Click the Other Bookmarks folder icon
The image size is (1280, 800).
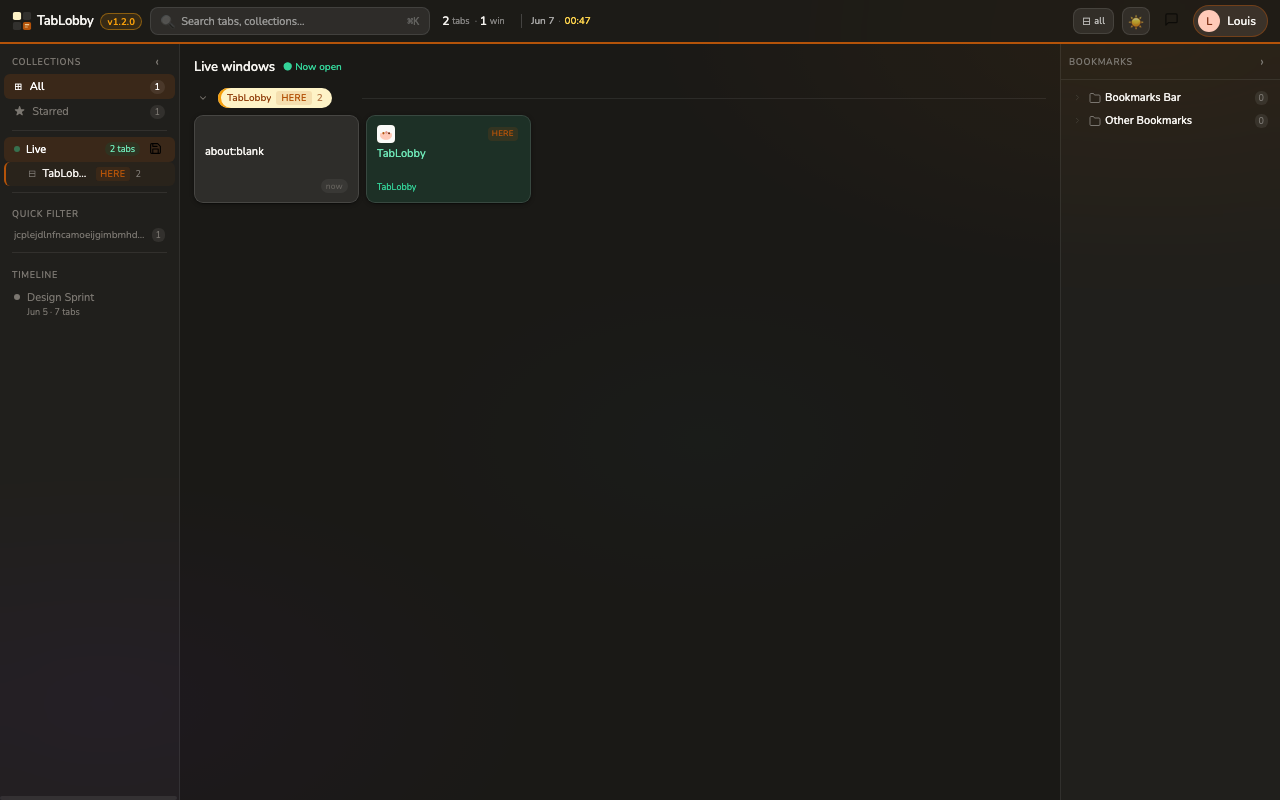point(1095,121)
